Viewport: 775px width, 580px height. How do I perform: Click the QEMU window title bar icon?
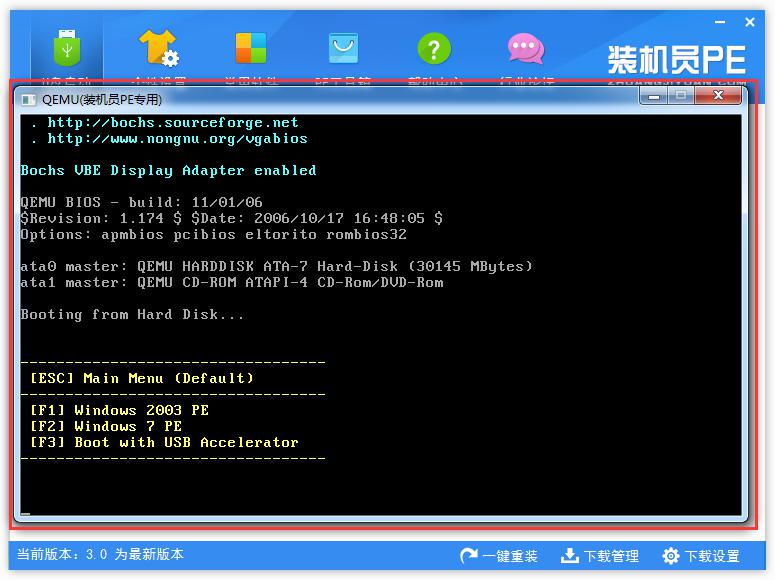coord(26,99)
